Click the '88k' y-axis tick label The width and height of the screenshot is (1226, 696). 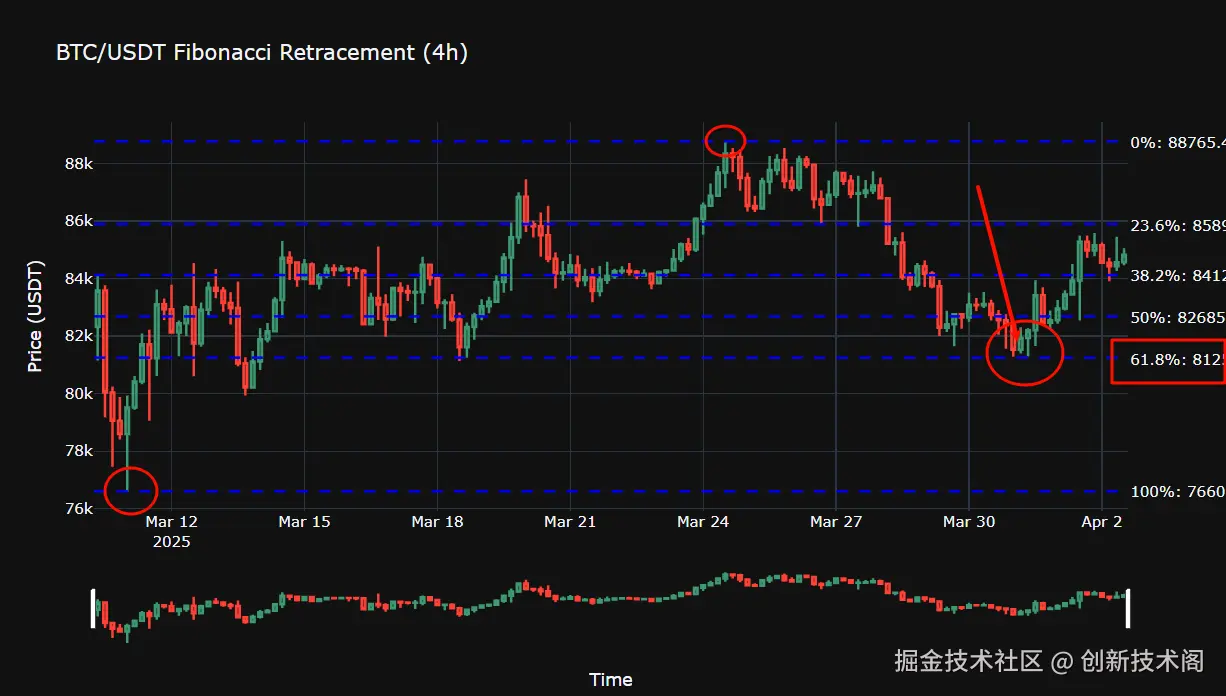tap(80, 164)
